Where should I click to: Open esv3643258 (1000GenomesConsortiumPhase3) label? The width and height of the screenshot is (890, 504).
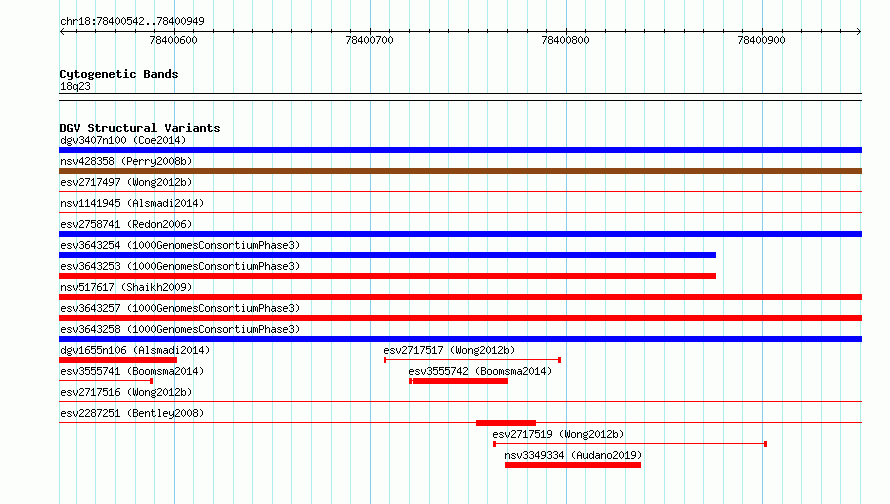point(180,329)
